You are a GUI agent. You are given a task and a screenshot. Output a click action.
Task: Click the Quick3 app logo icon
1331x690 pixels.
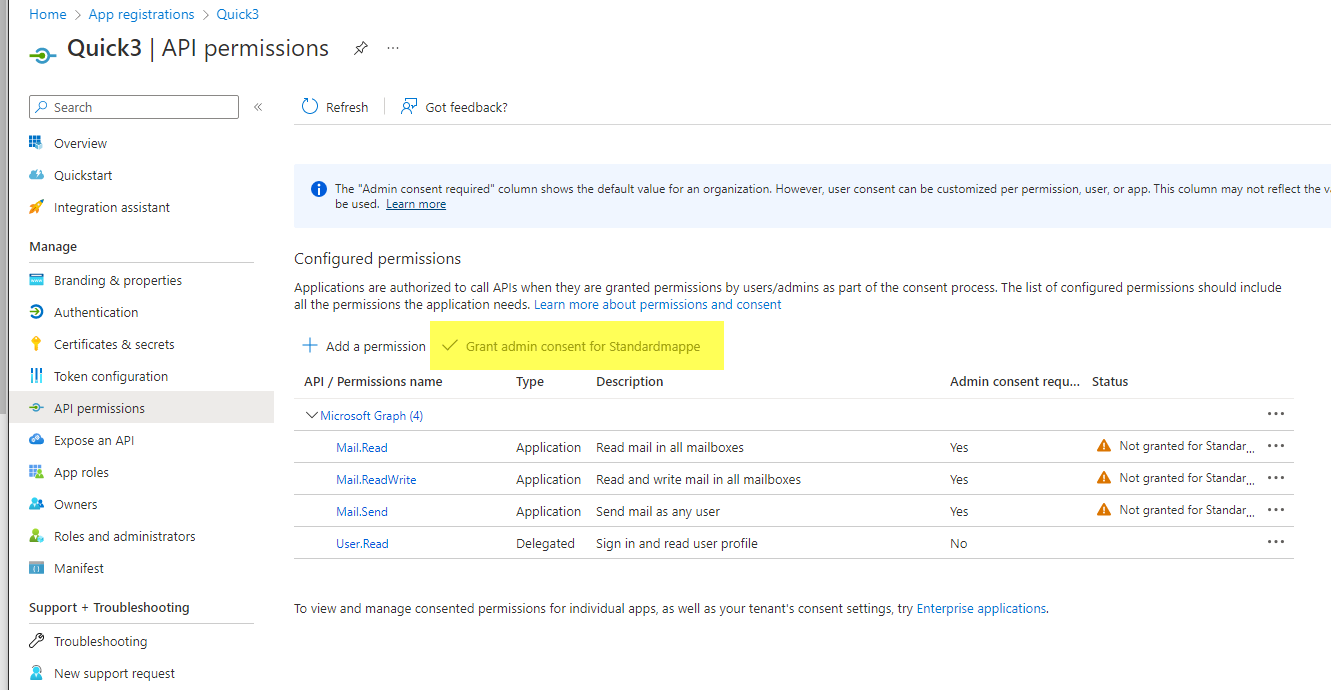pyautogui.click(x=43, y=54)
